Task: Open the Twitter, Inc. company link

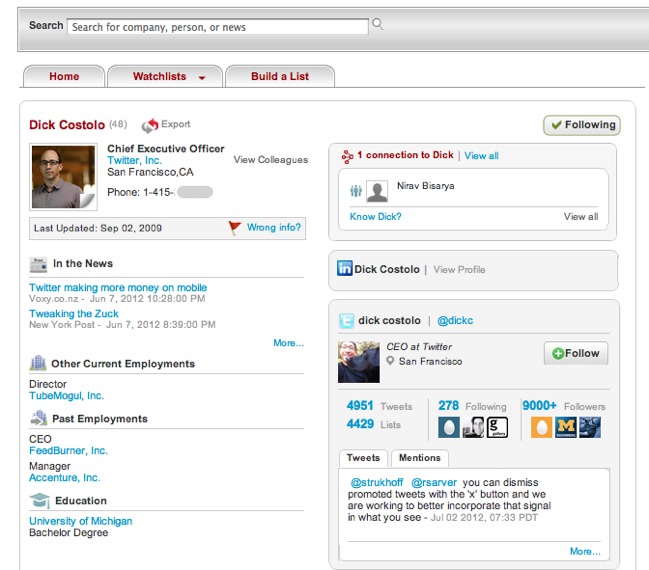Action: (135, 160)
